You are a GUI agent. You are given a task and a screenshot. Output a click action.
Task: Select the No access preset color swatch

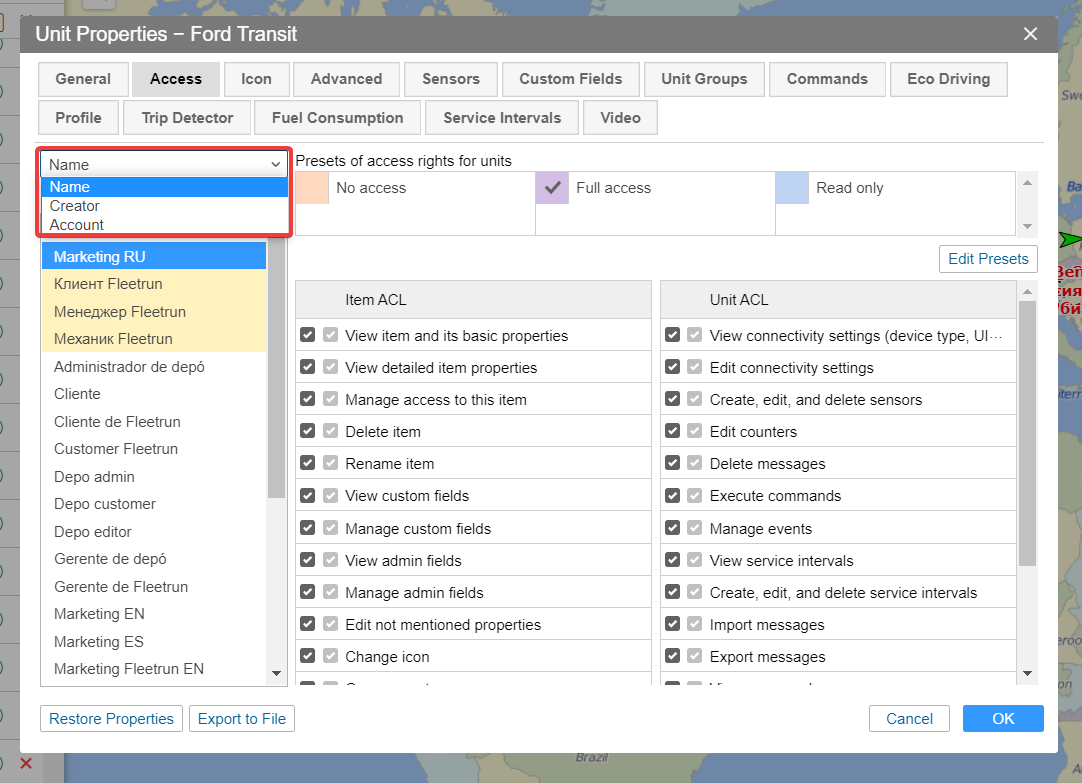[311, 188]
